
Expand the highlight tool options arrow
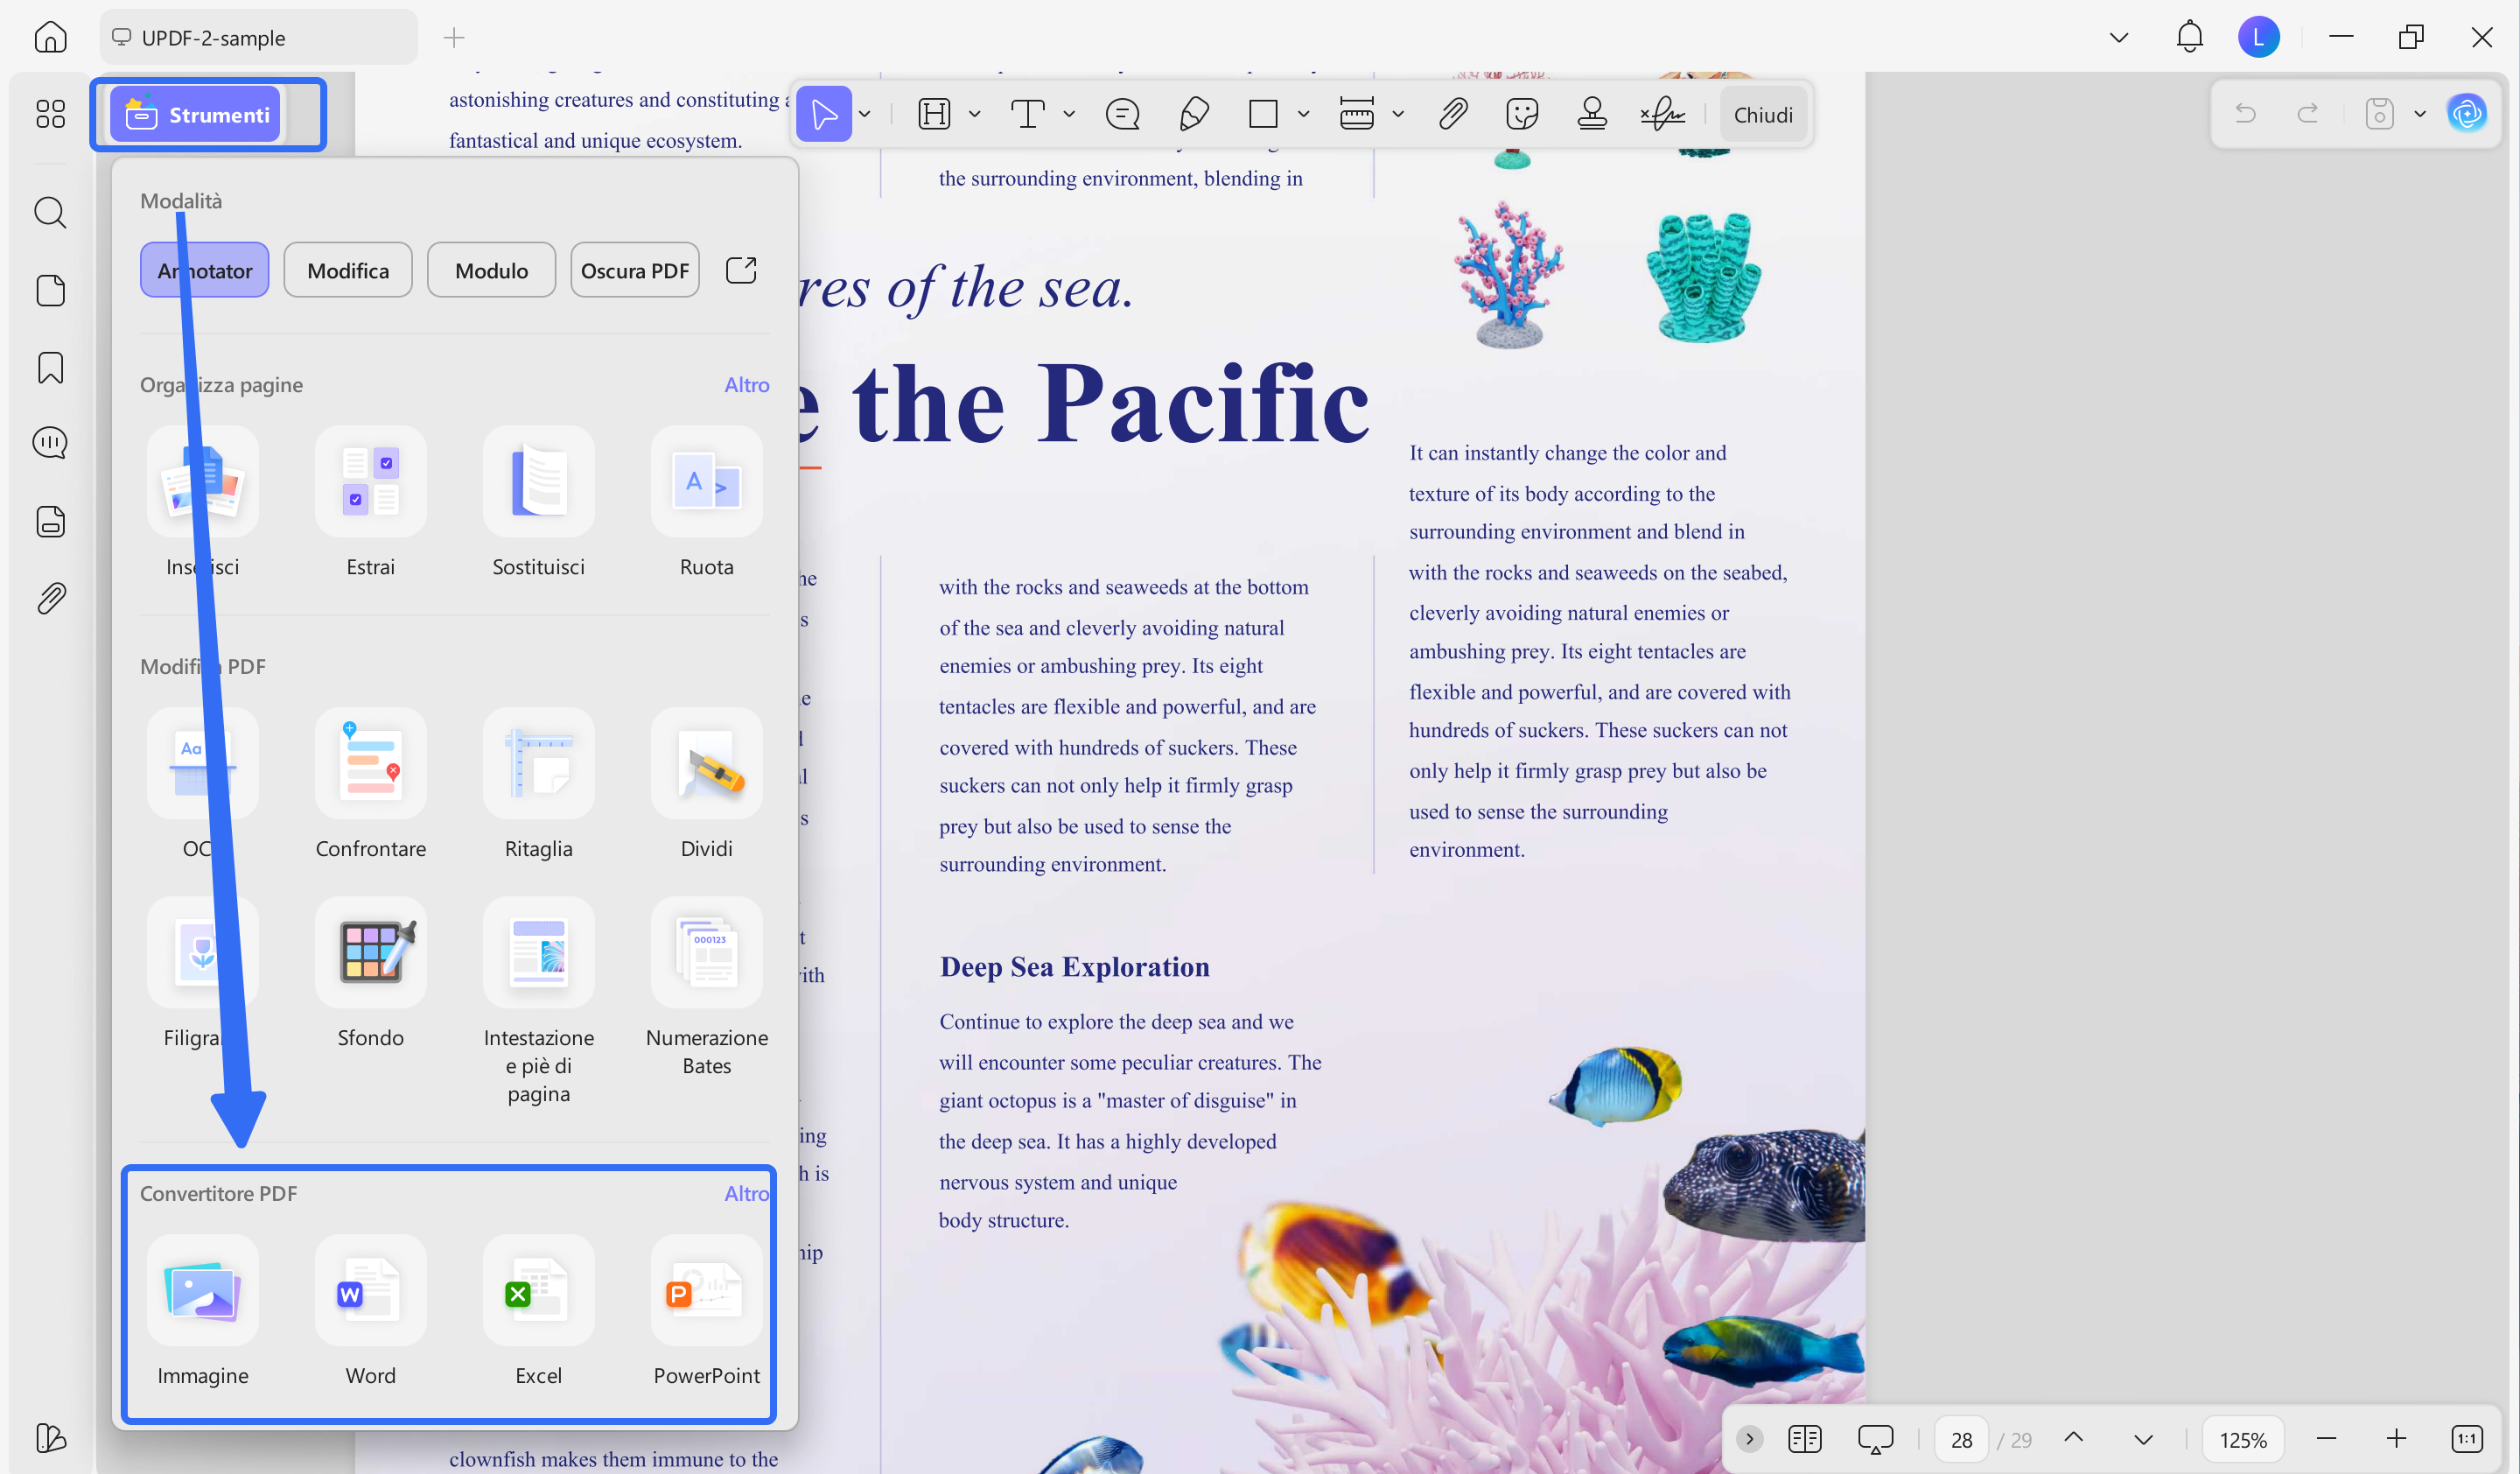tap(975, 114)
